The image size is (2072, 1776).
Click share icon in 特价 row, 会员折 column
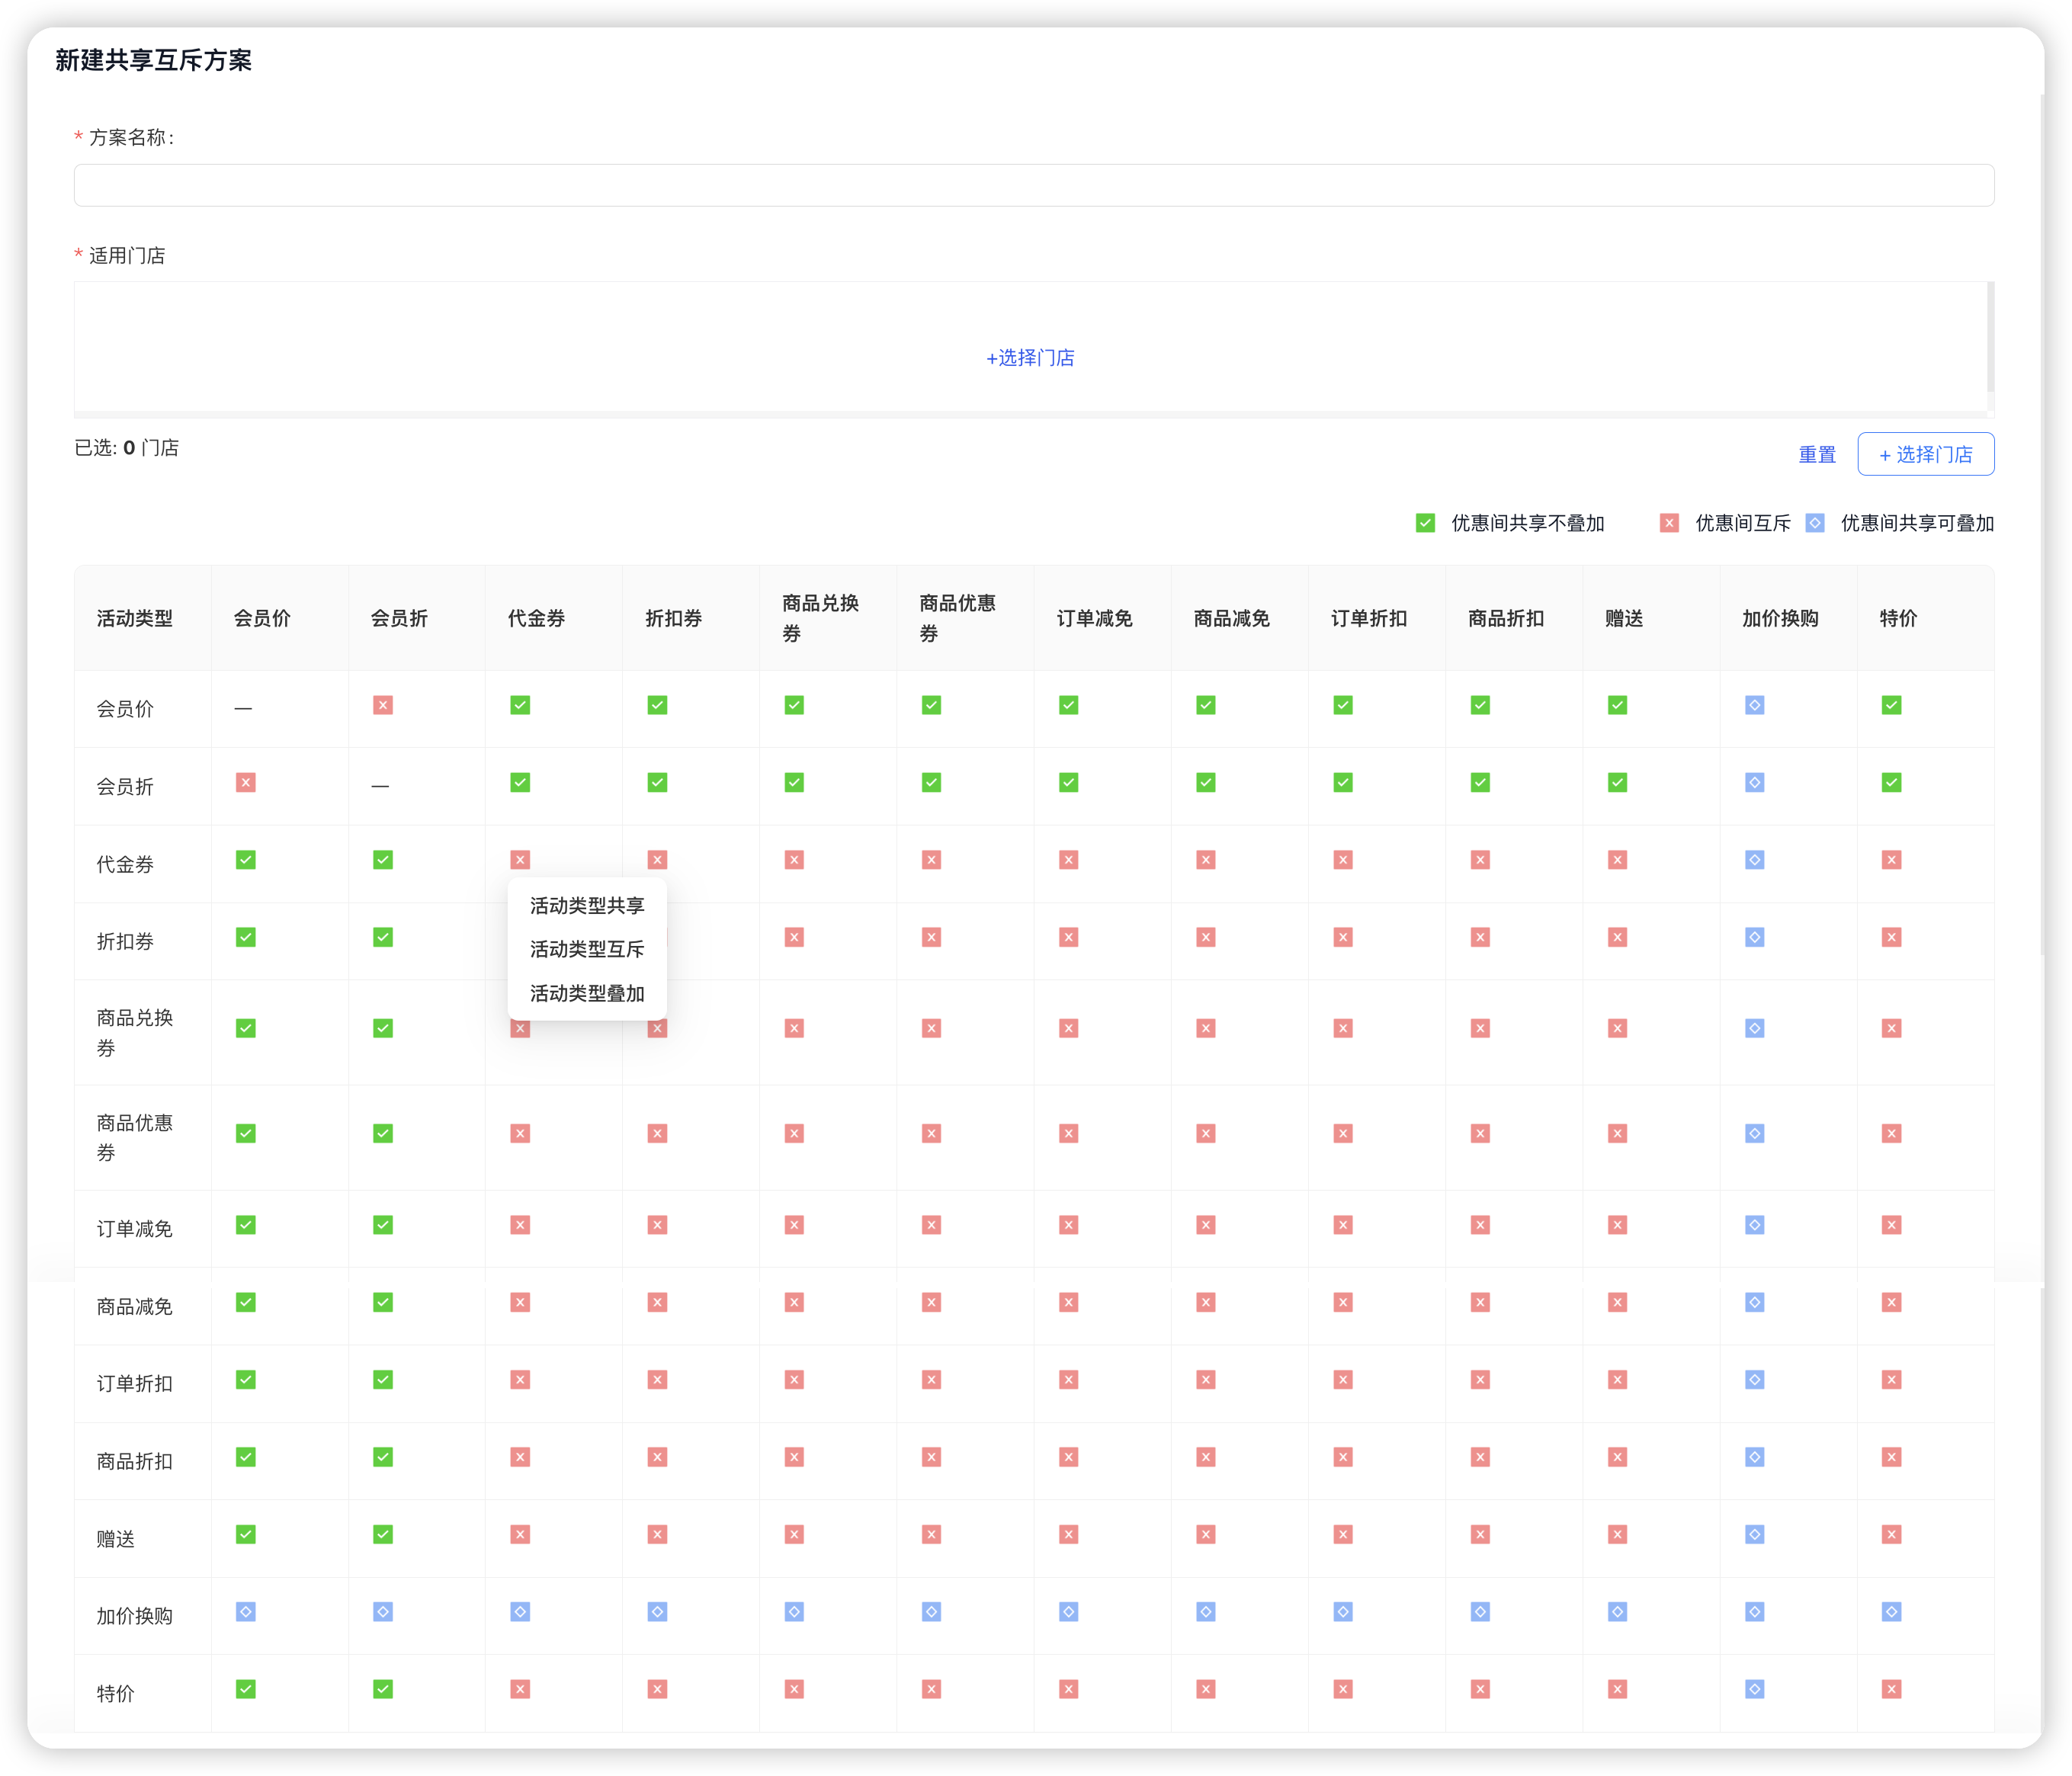[383, 1689]
